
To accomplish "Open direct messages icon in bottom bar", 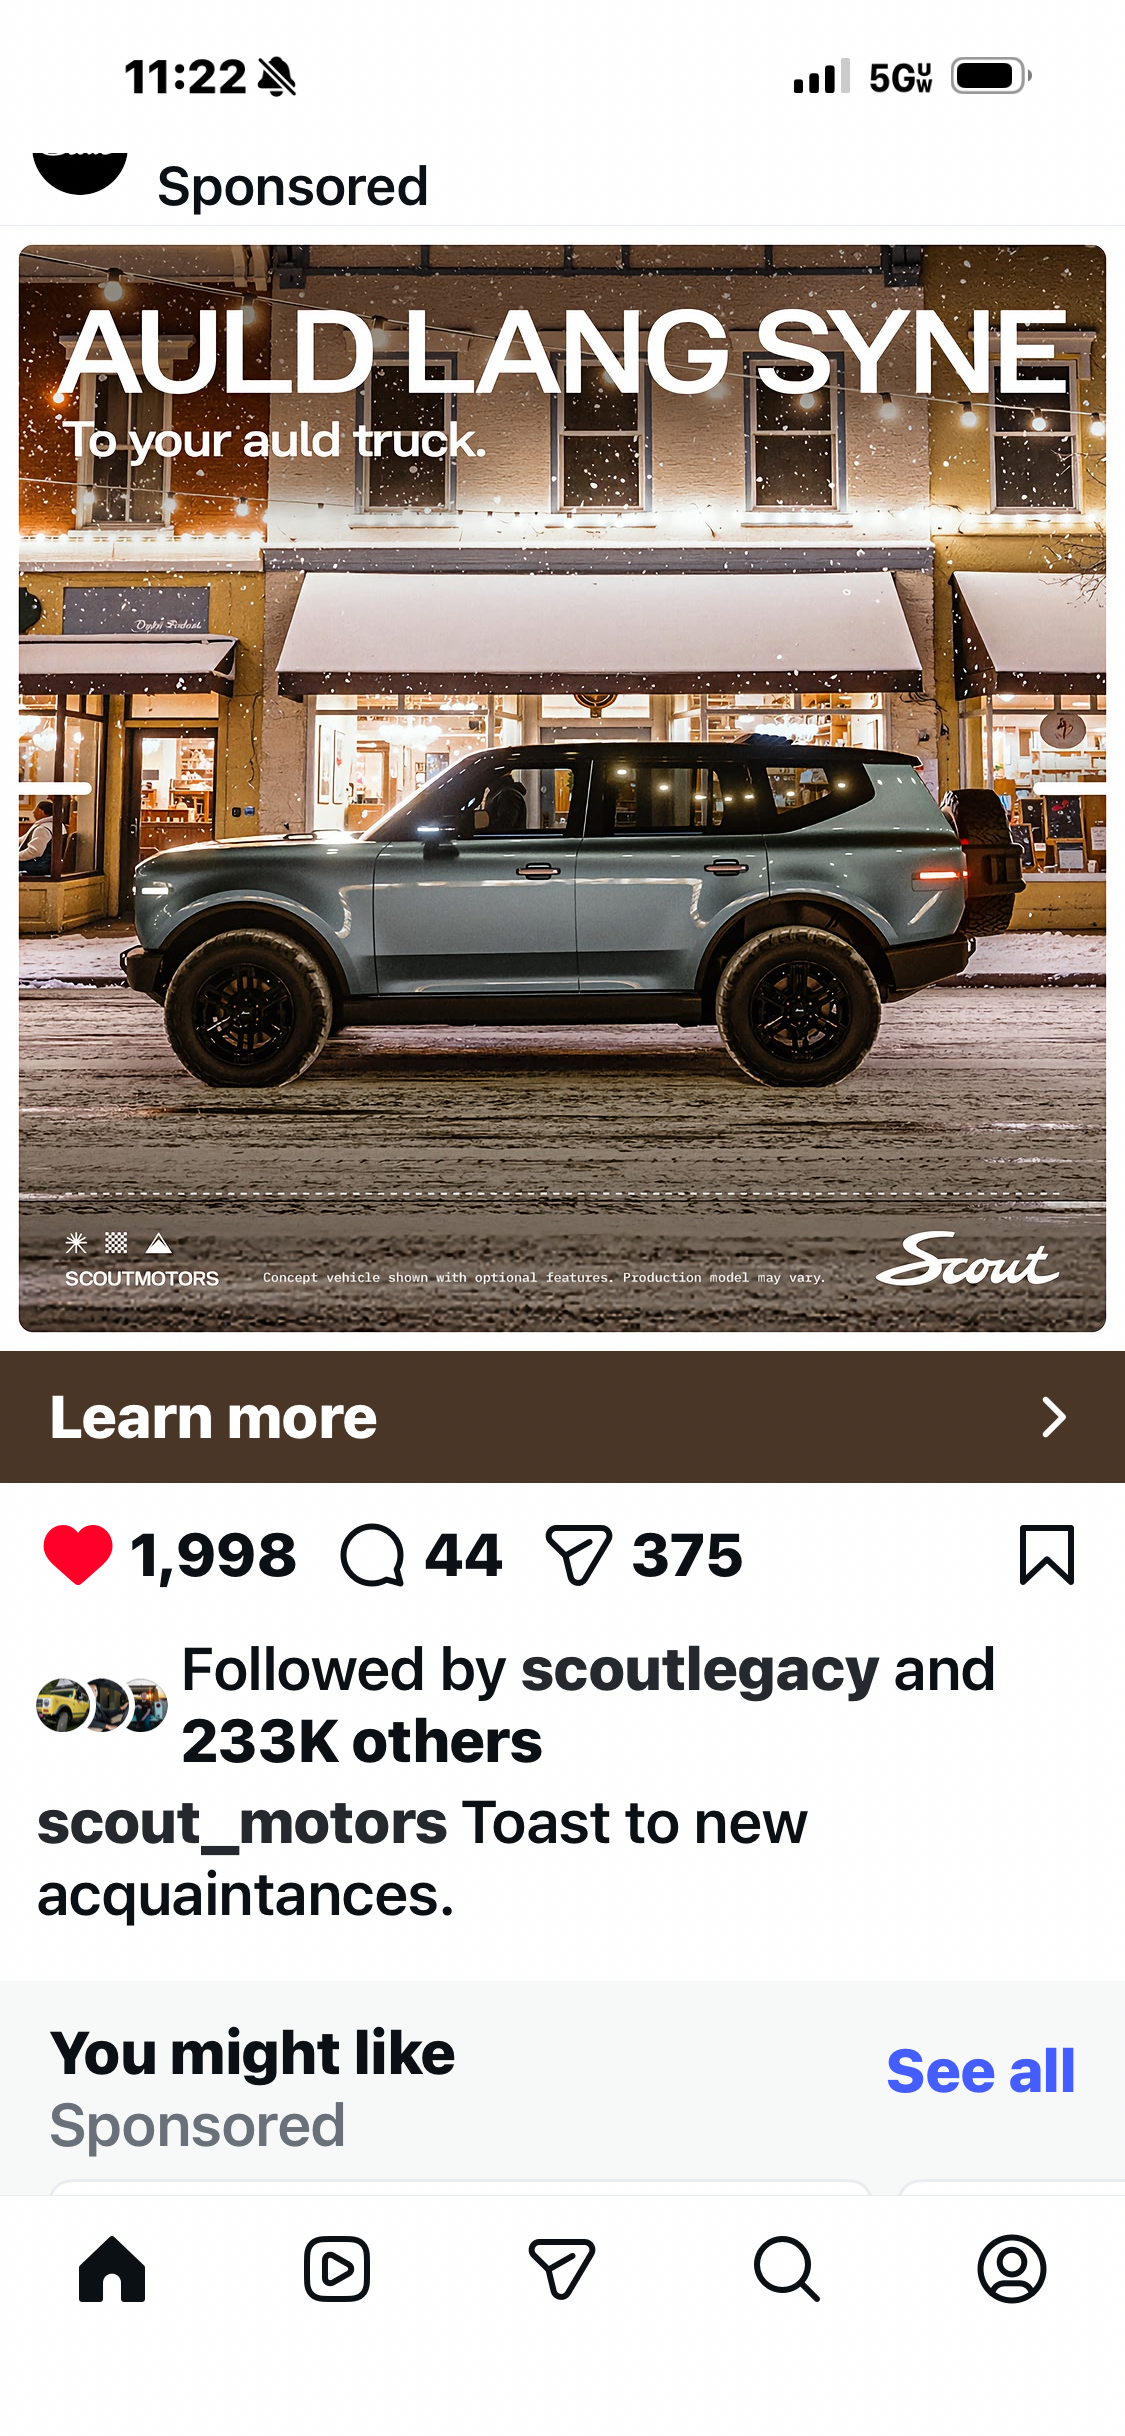I will point(562,2269).
